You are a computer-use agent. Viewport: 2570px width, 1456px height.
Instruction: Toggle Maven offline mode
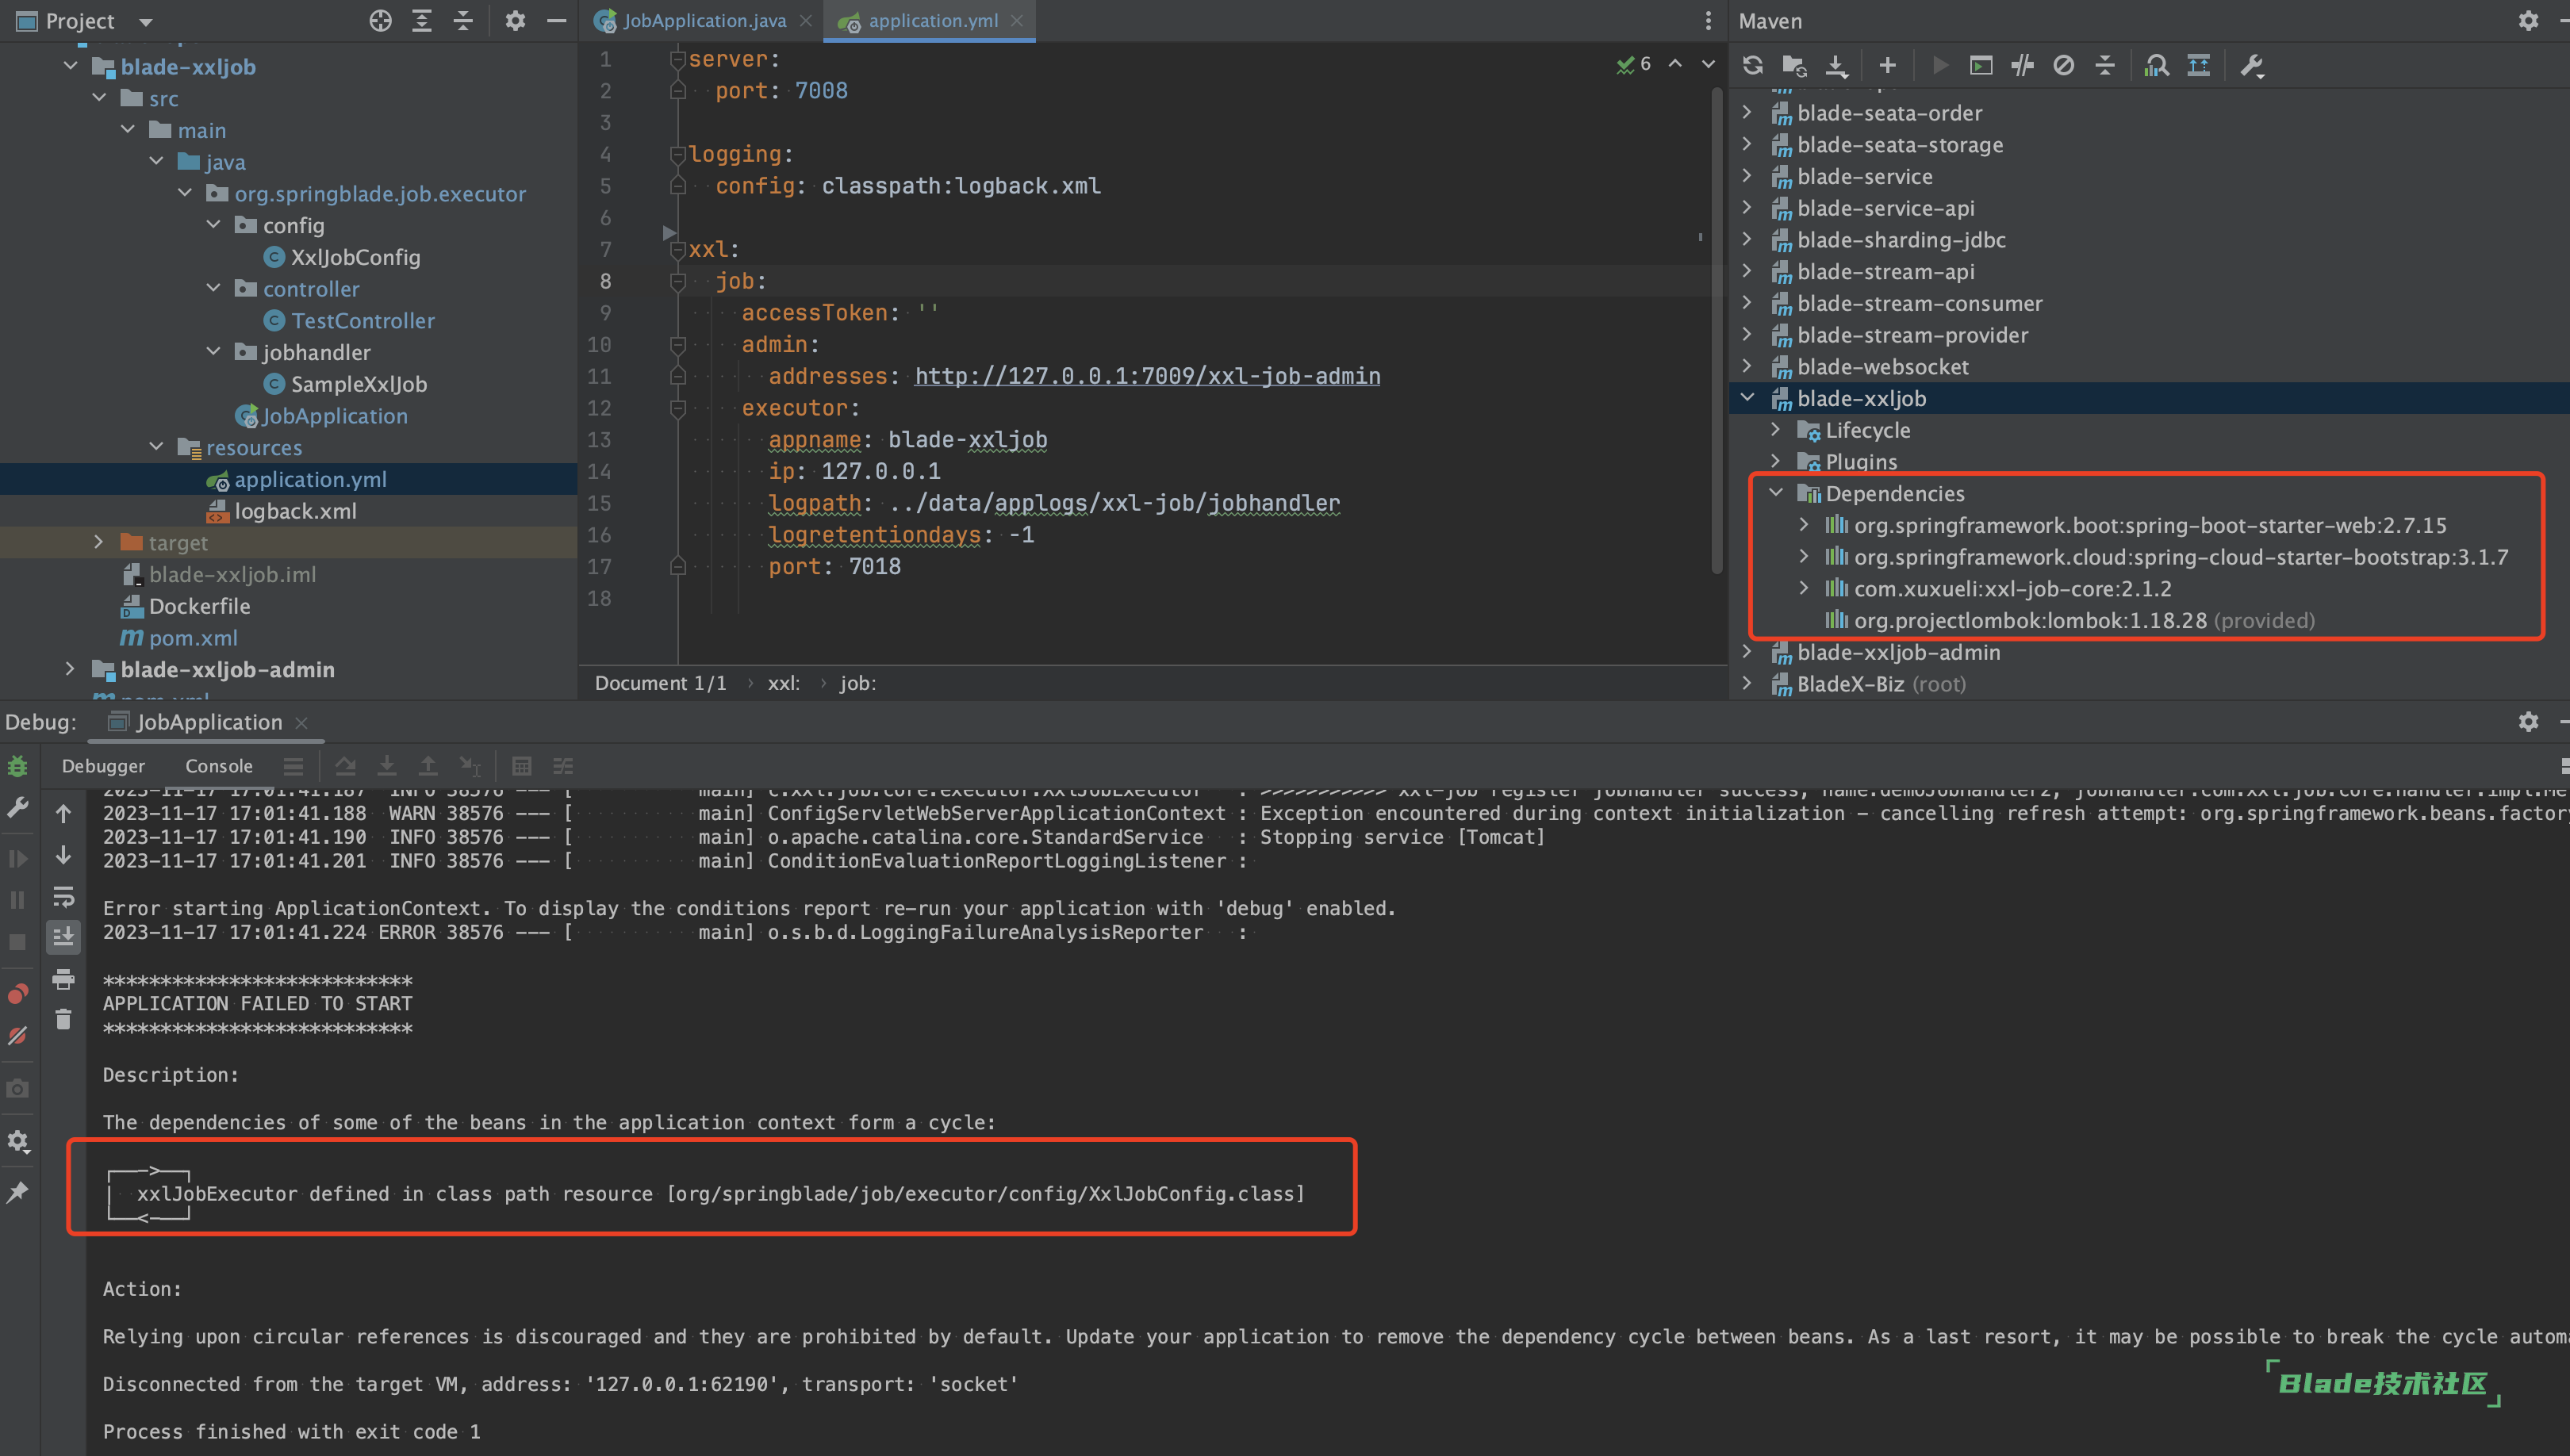click(2022, 66)
